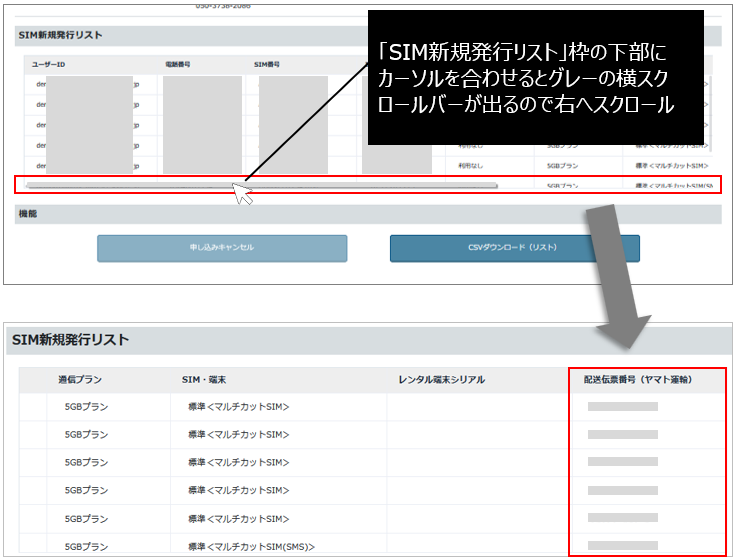Click the first delivery slip number in lower table
The height and width of the screenshot is (560, 735).
(x=622, y=407)
